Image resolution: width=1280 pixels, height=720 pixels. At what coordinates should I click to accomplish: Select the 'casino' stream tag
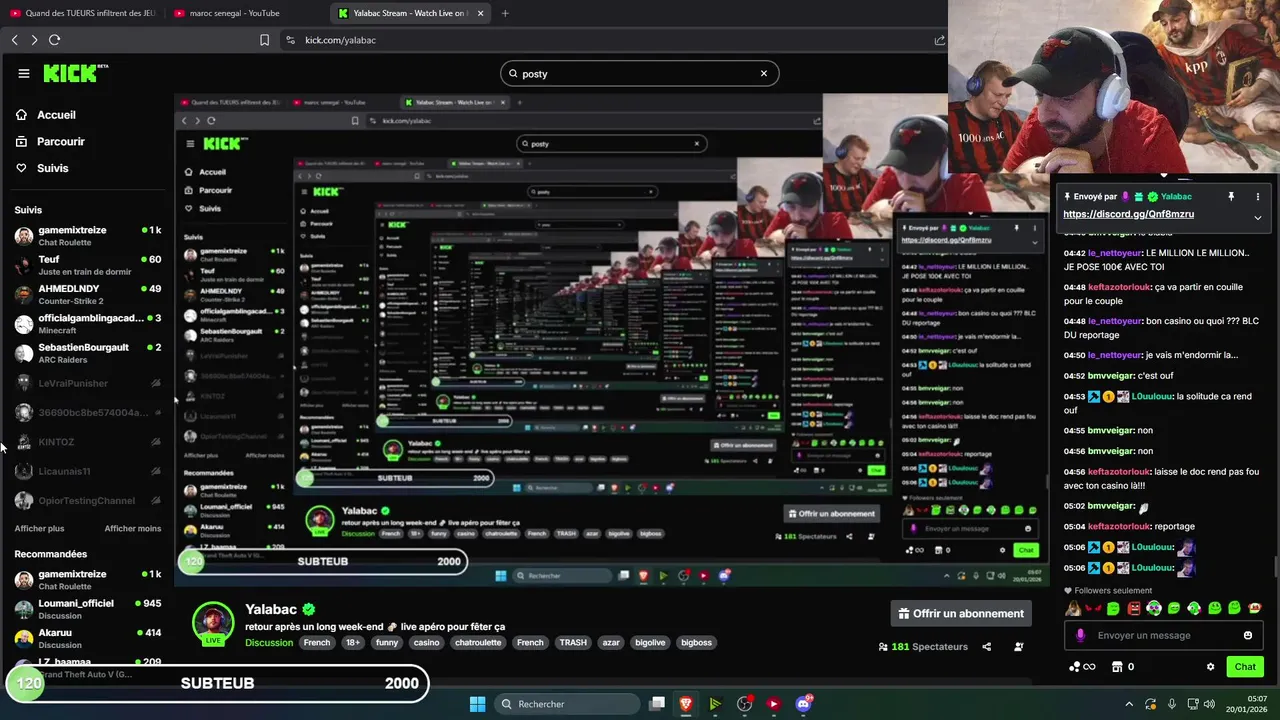click(x=426, y=642)
